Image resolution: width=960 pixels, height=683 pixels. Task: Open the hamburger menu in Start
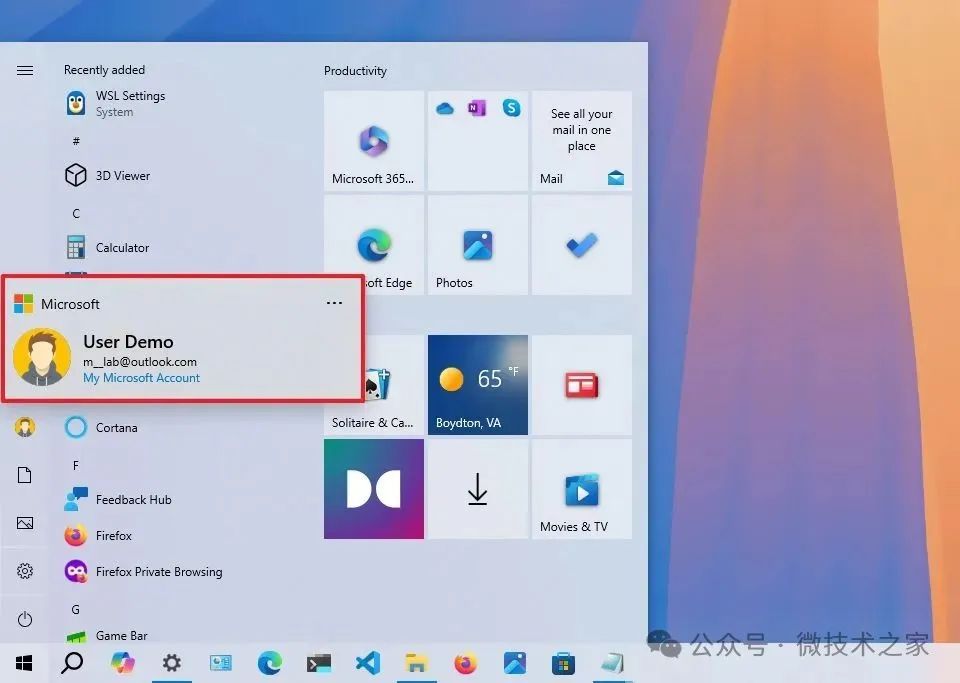tap(25, 70)
